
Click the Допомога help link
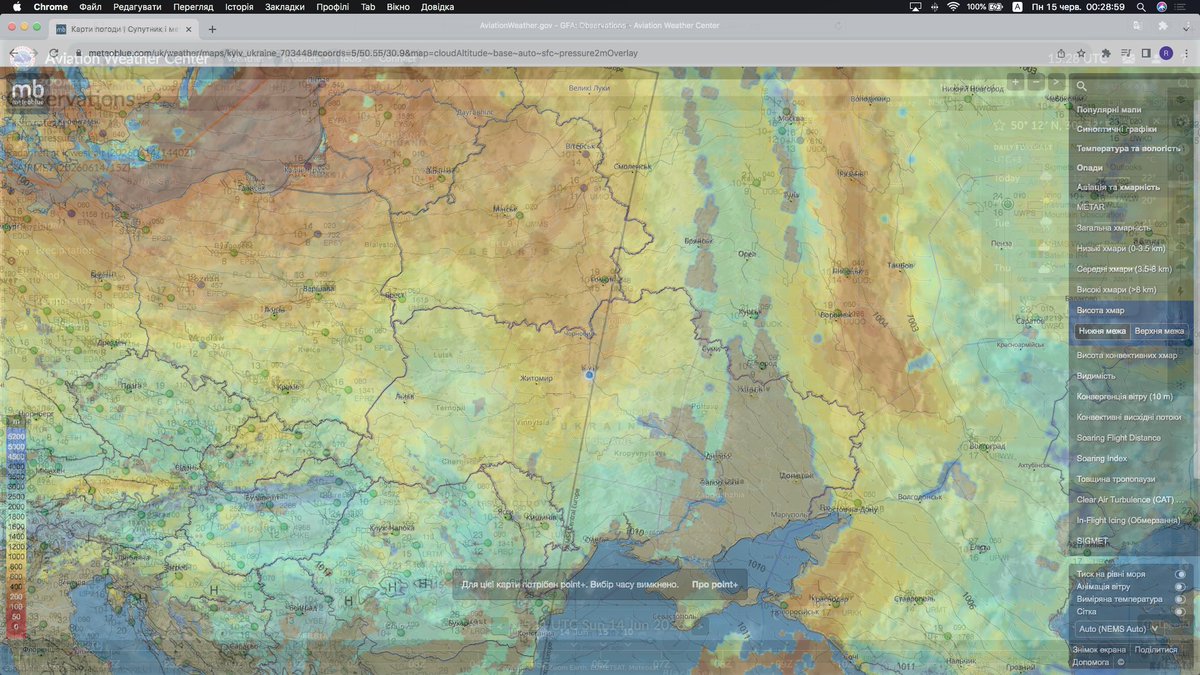click(x=1090, y=662)
